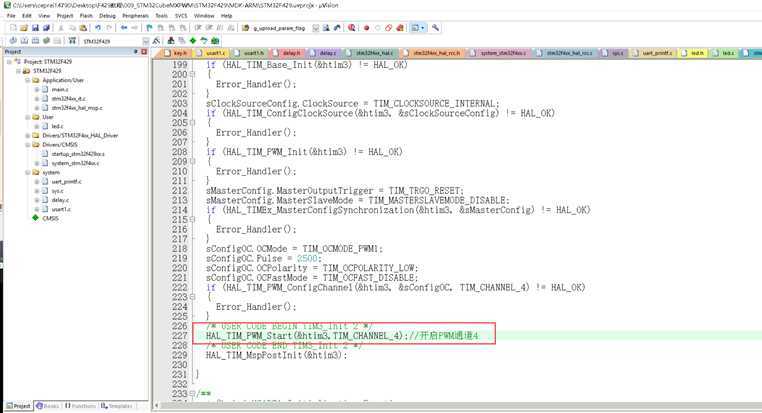Click the Start/Stop Debug Session icon
The image size is (762, 413).
351,28
